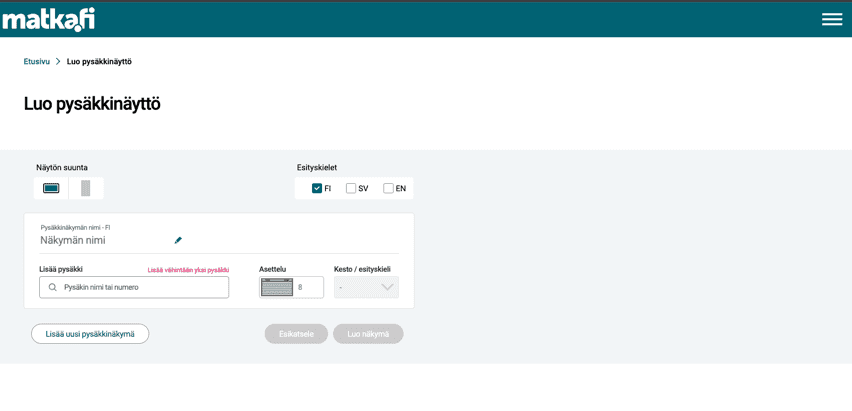Click the Näytön suunta label

(62, 167)
